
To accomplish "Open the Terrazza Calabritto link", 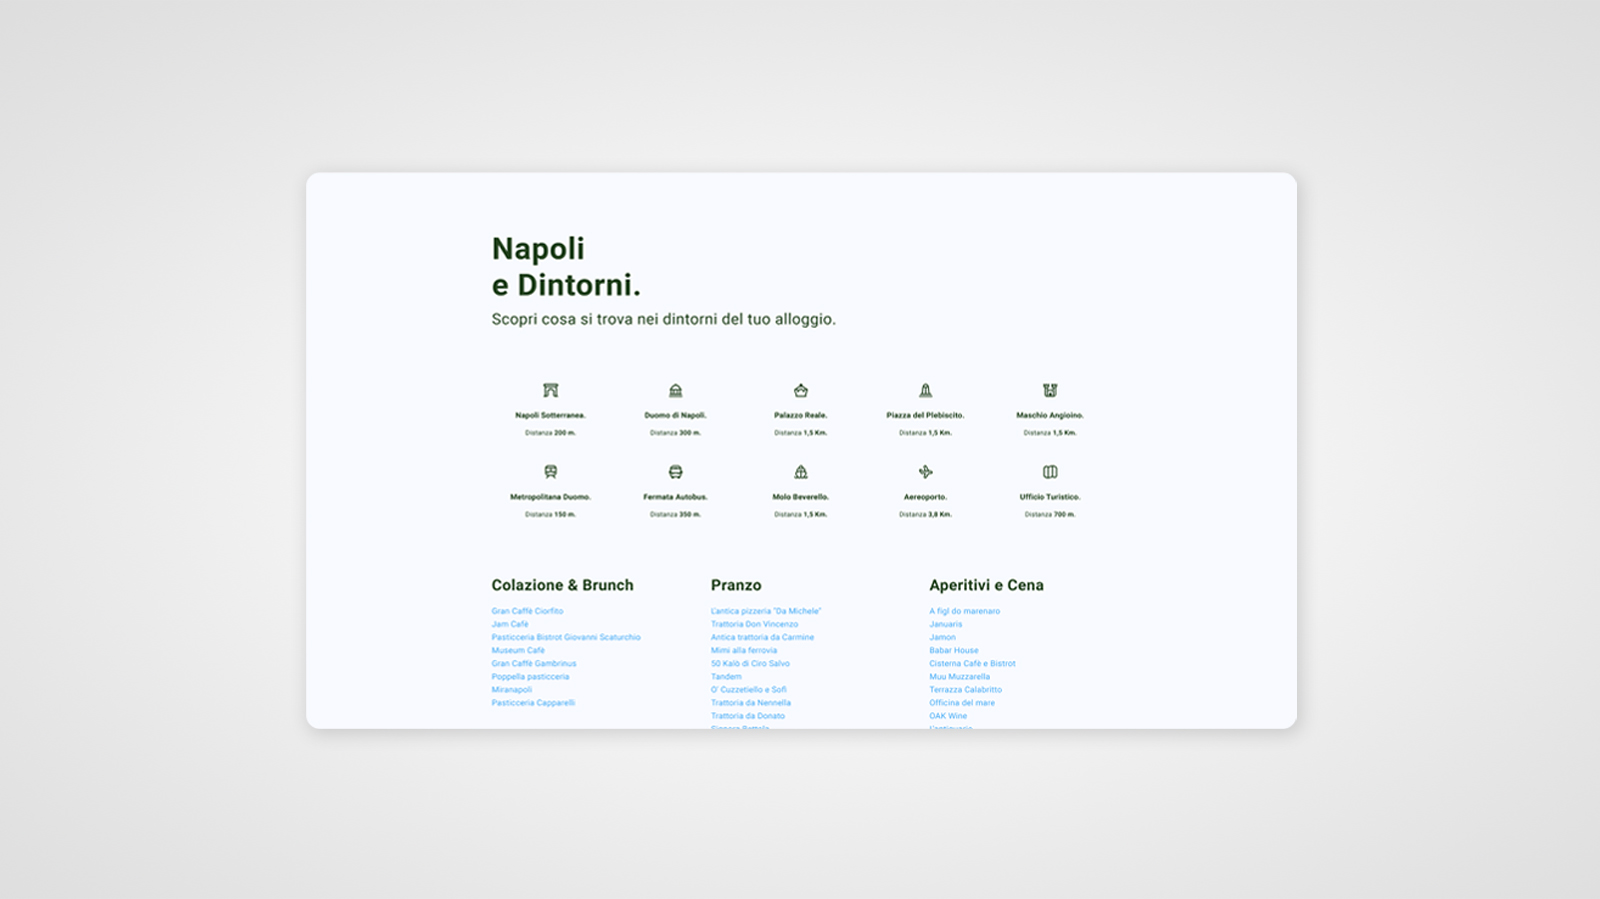I will [x=965, y=689].
